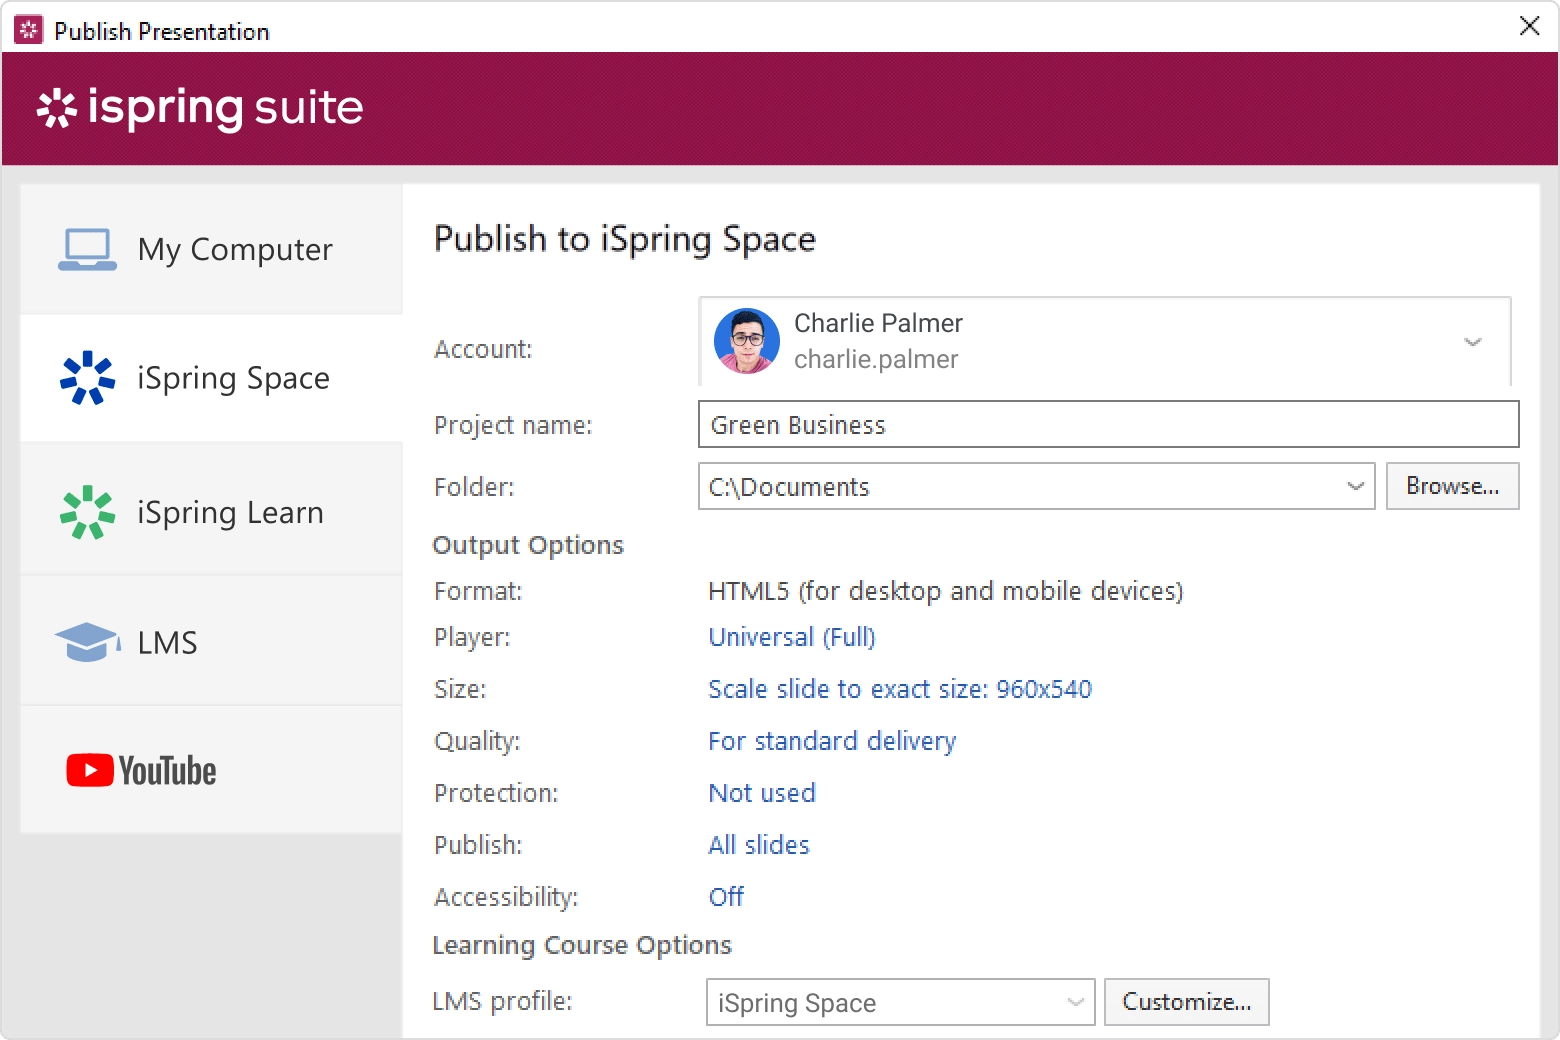Screen dimensions: 1560x1040
Task: Click Browse to choose a folder
Action: coord(1452,486)
